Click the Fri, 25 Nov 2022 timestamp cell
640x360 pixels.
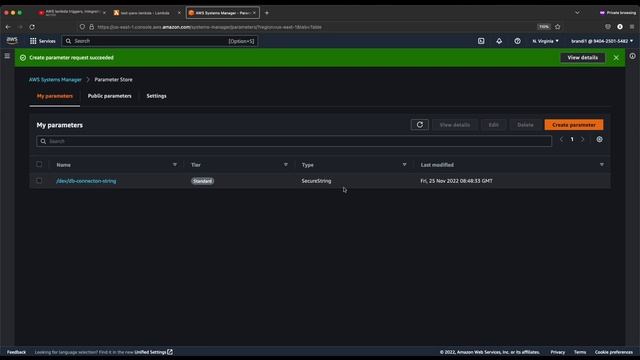pos(456,181)
